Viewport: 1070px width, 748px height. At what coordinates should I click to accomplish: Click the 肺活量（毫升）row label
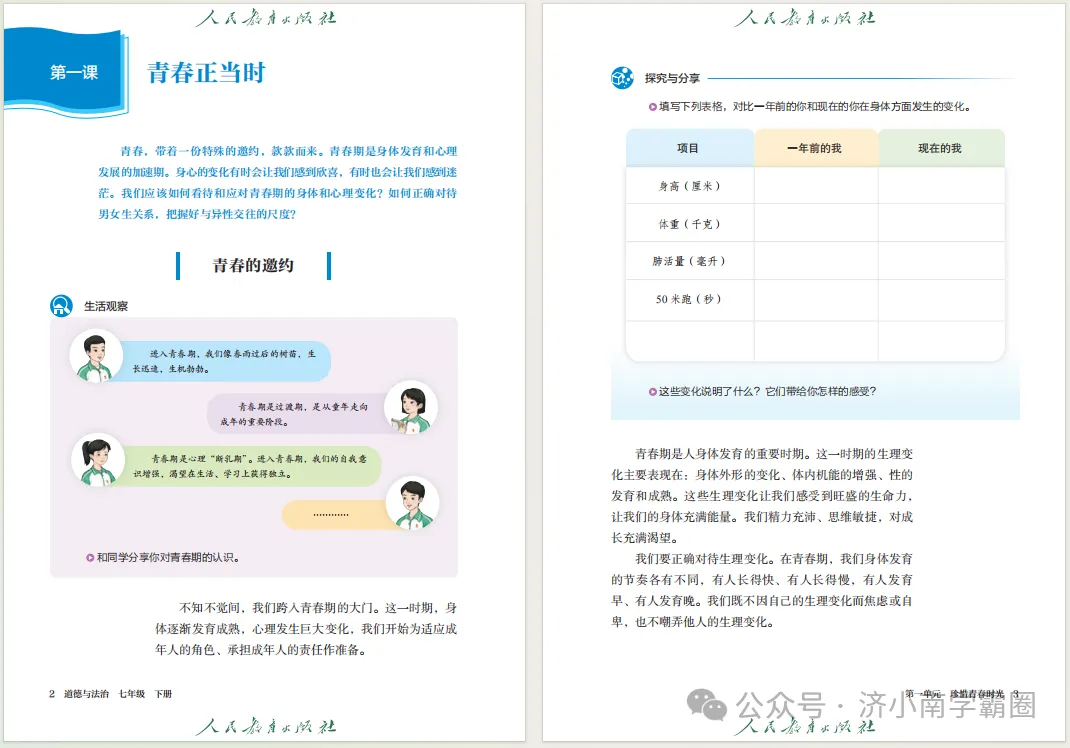[x=689, y=261]
